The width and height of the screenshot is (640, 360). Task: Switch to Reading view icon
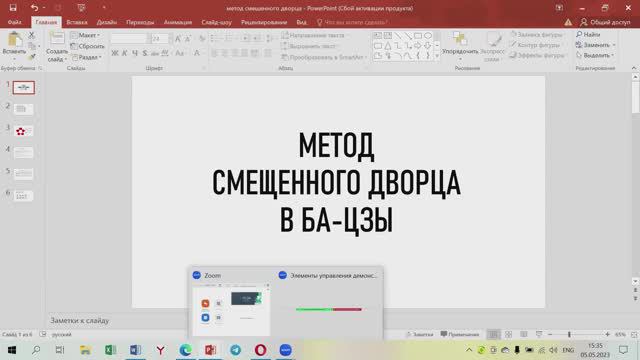(x=524, y=334)
